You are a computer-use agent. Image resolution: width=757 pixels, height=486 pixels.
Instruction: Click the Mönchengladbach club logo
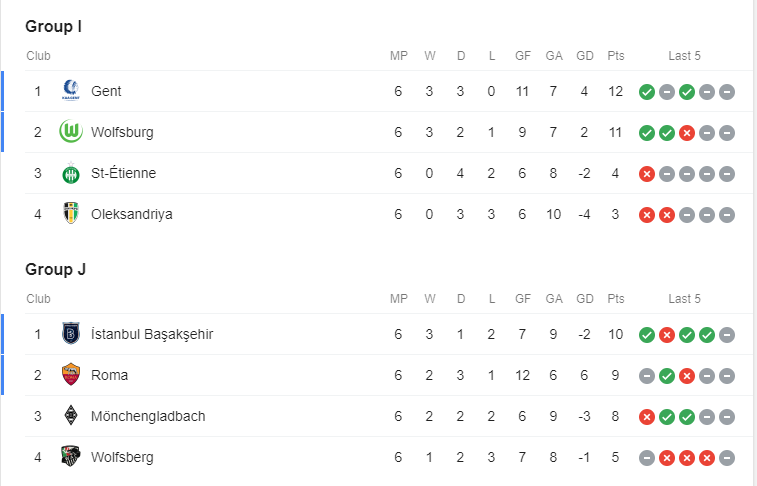(70, 416)
